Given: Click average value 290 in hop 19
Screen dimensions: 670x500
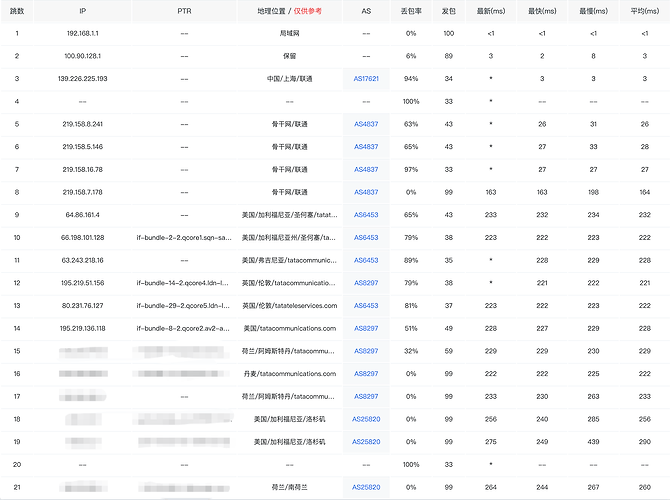Looking at the screenshot, I should (645, 441).
